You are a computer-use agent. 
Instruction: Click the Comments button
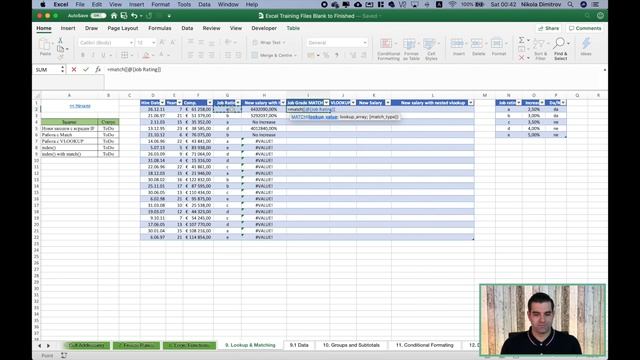[585, 28]
